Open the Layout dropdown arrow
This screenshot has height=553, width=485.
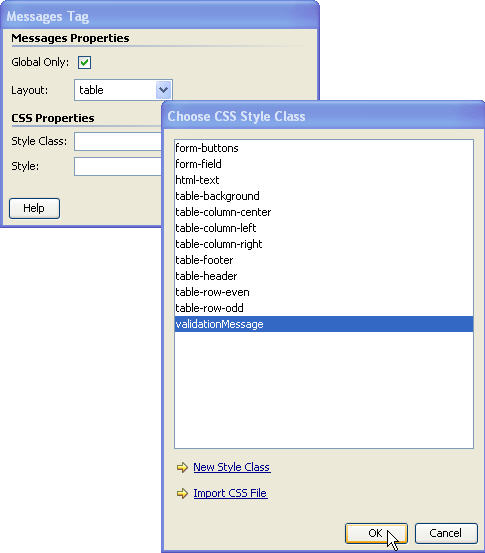tap(163, 90)
